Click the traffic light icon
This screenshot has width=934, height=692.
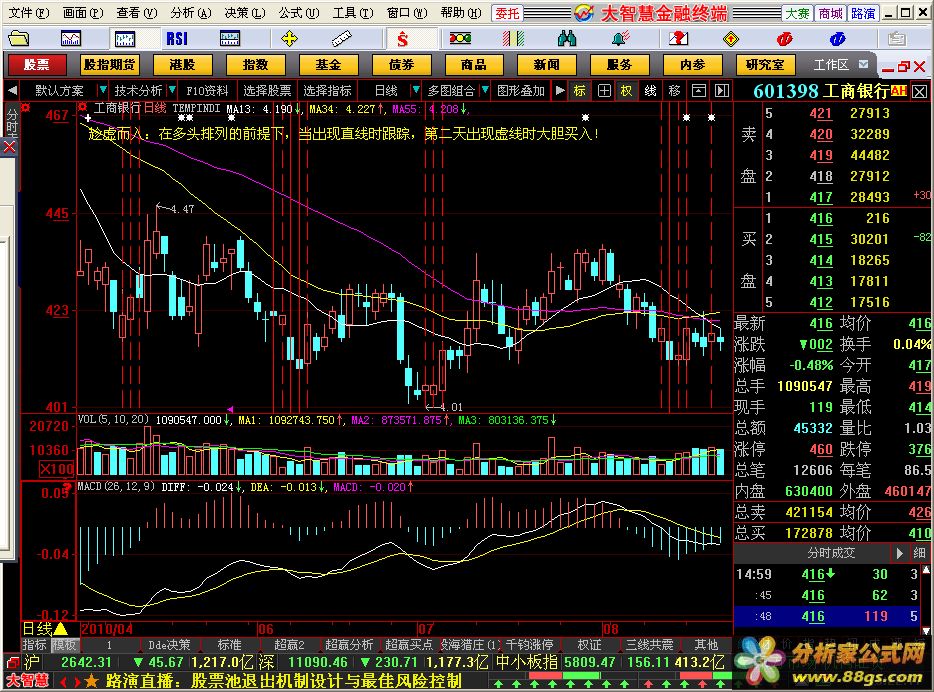coord(460,39)
